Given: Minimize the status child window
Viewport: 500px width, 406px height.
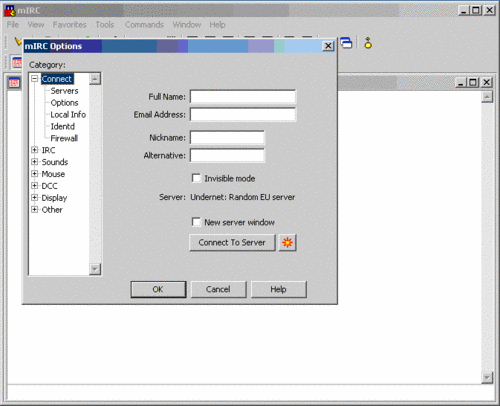Looking at the screenshot, I should click(x=461, y=82).
